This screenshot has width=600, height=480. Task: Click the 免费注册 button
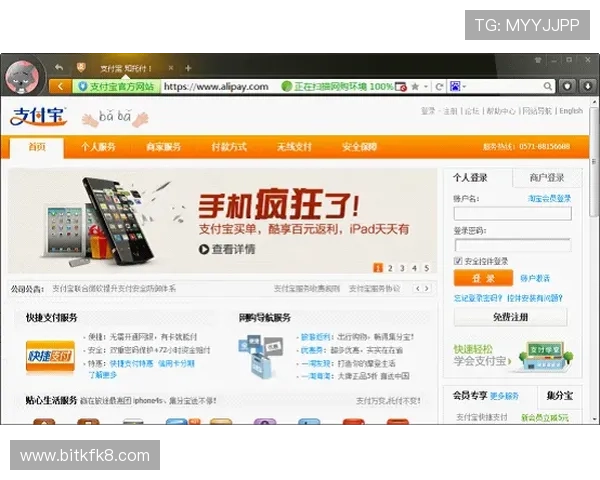[510, 317]
